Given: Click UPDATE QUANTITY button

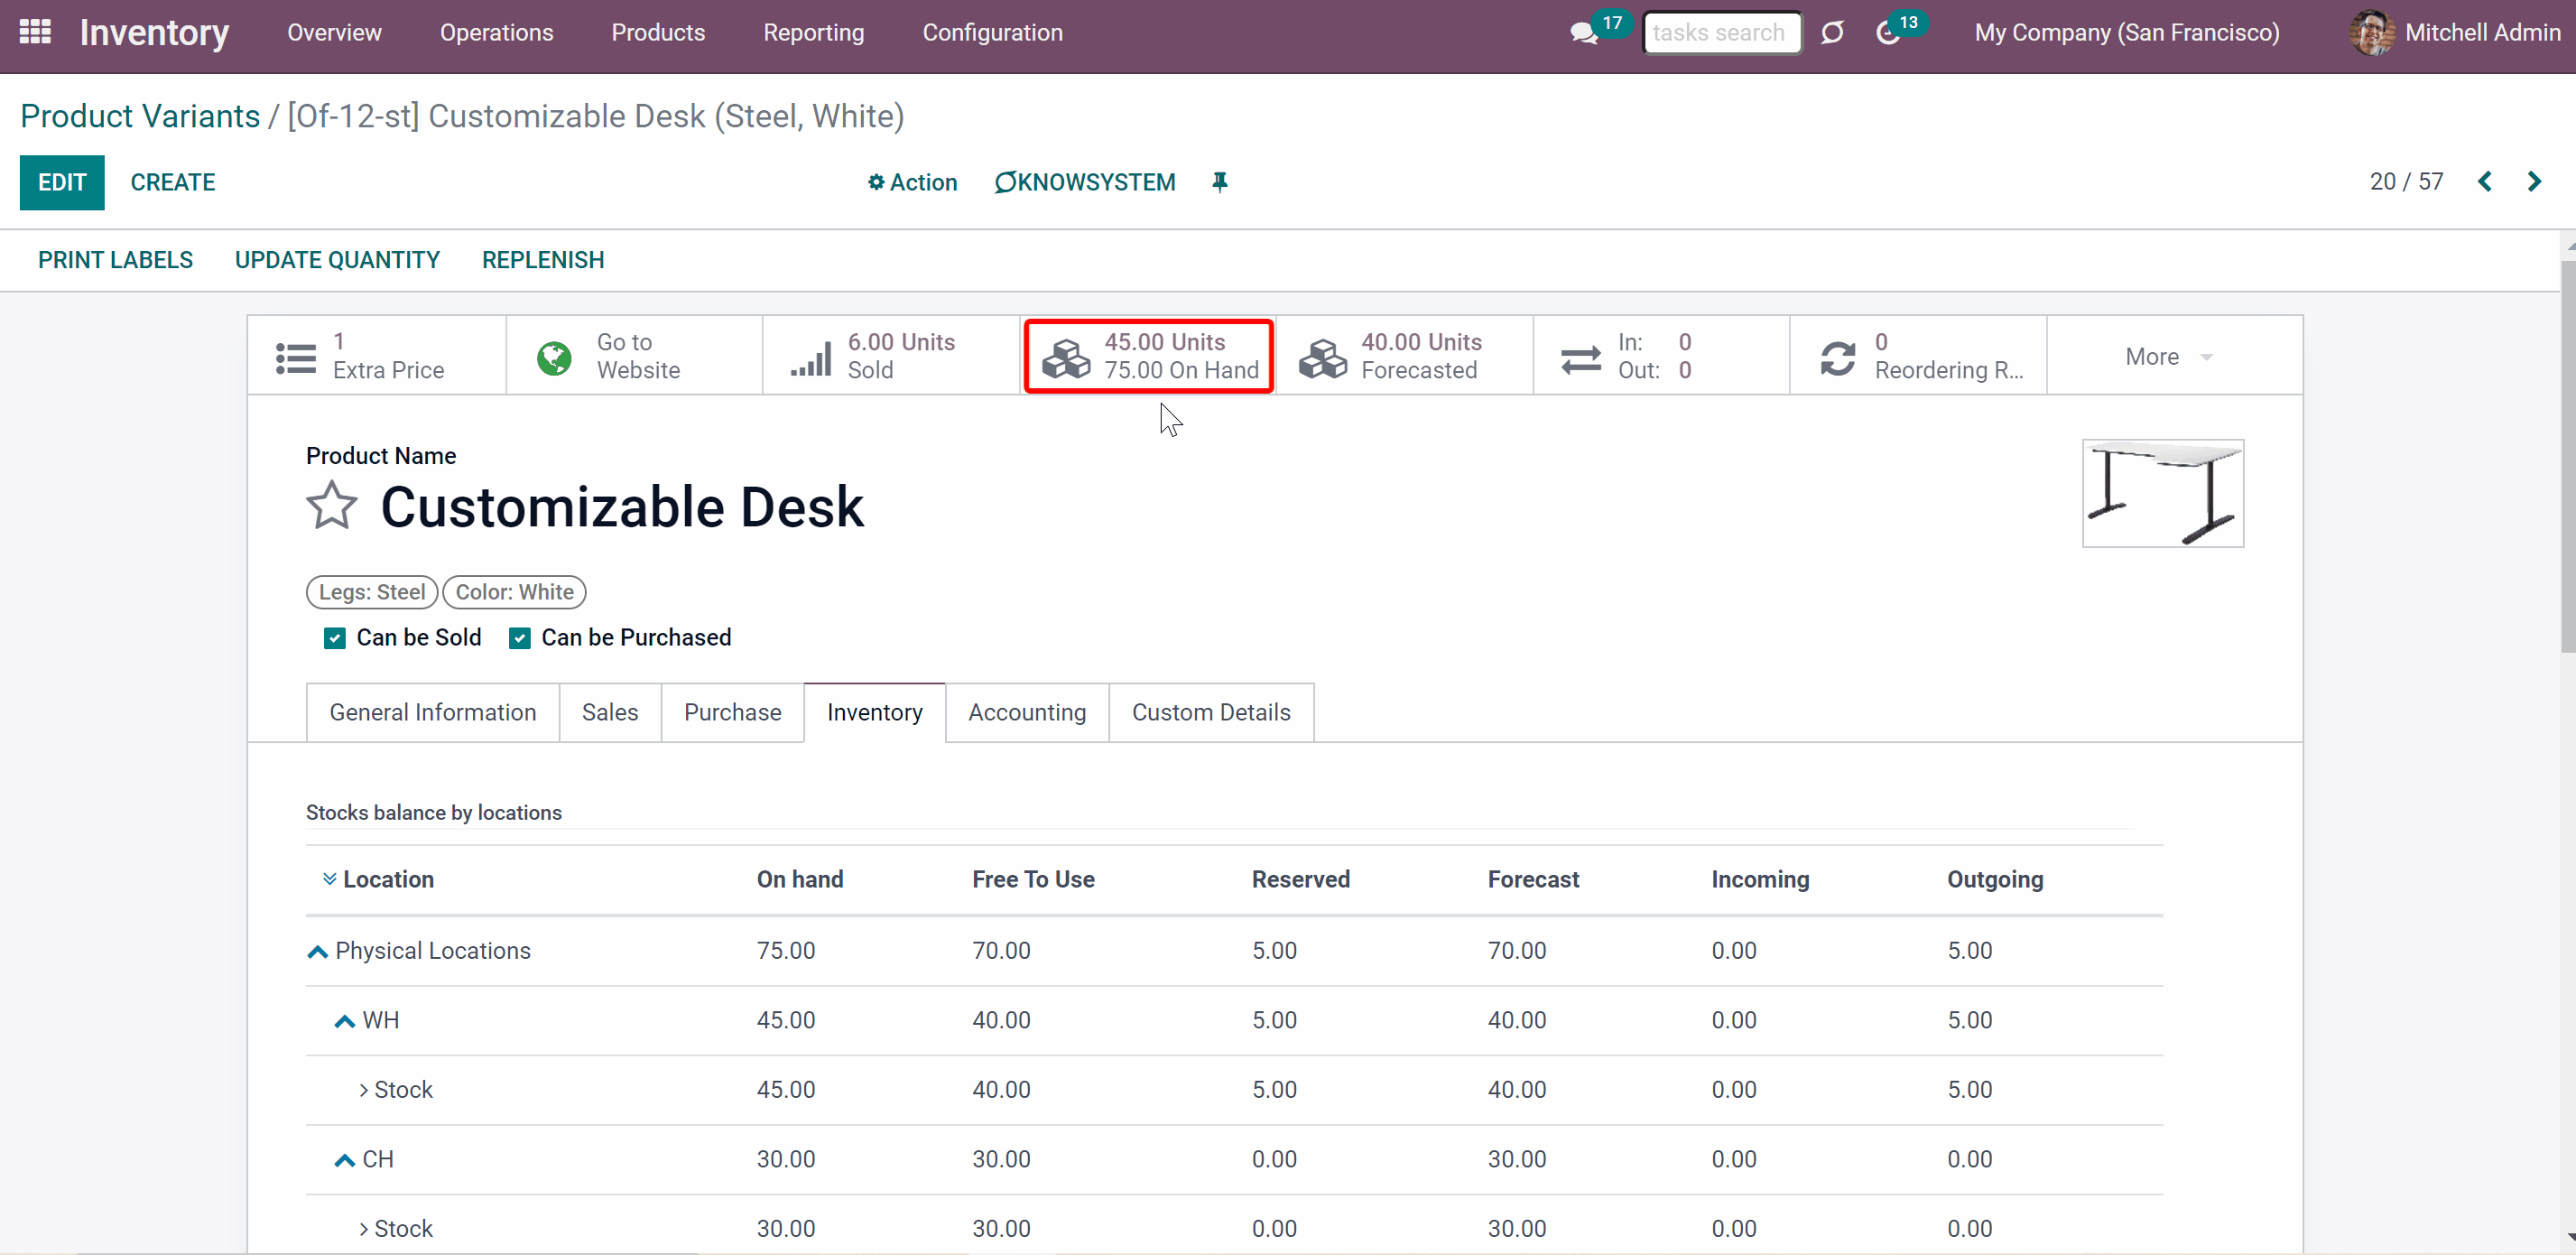Looking at the screenshot, I should (x=337, y=260).
